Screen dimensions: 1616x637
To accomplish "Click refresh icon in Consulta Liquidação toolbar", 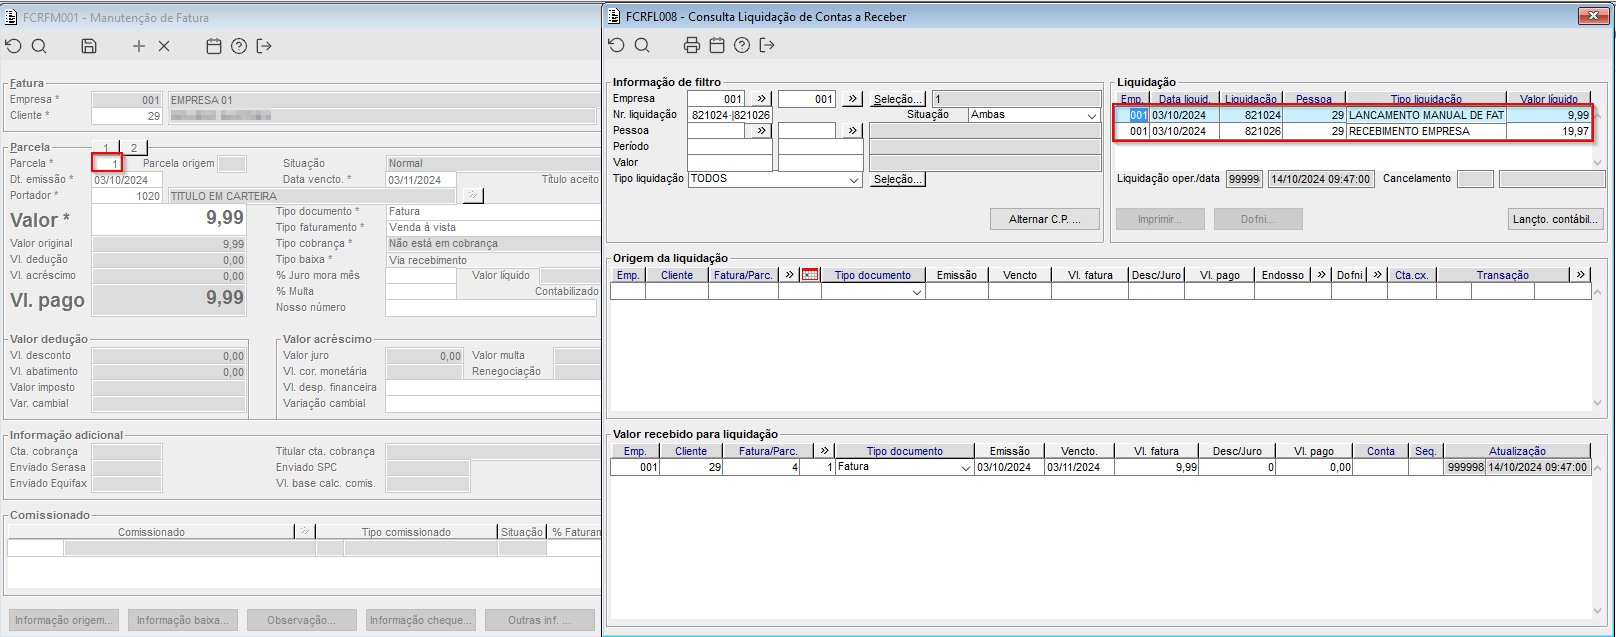I will [616, 45].
